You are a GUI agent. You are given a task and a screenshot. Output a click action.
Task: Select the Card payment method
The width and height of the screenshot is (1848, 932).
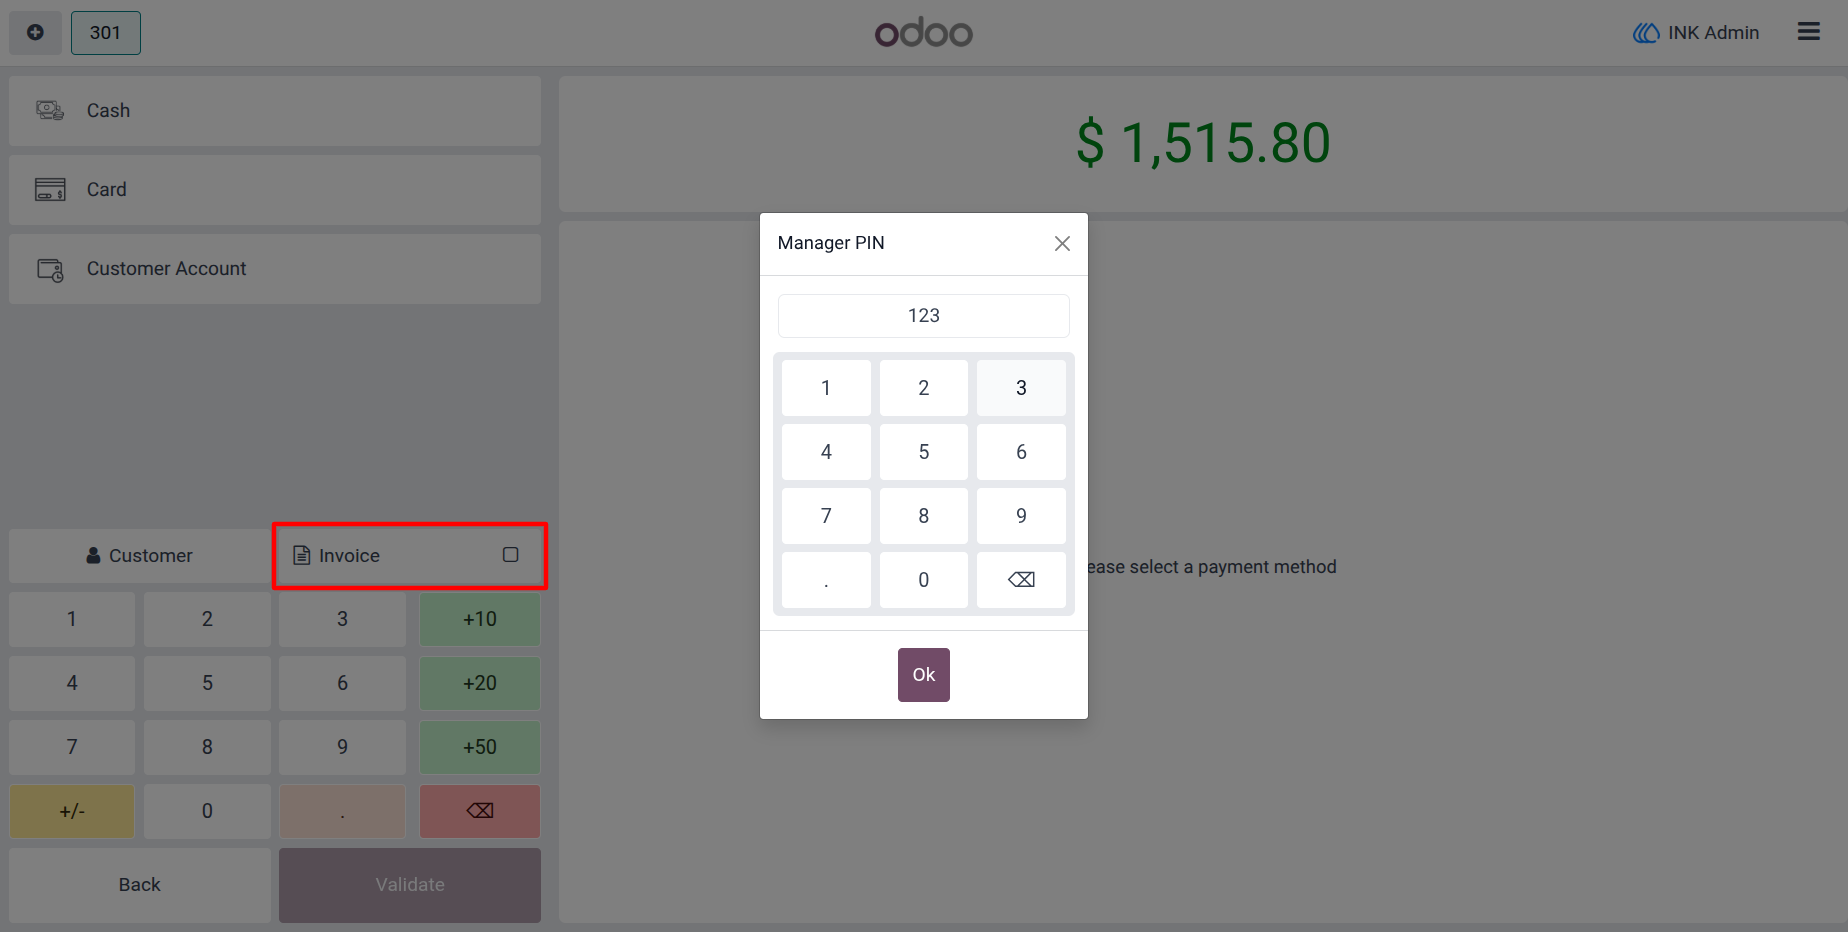(x=275, y=190)
